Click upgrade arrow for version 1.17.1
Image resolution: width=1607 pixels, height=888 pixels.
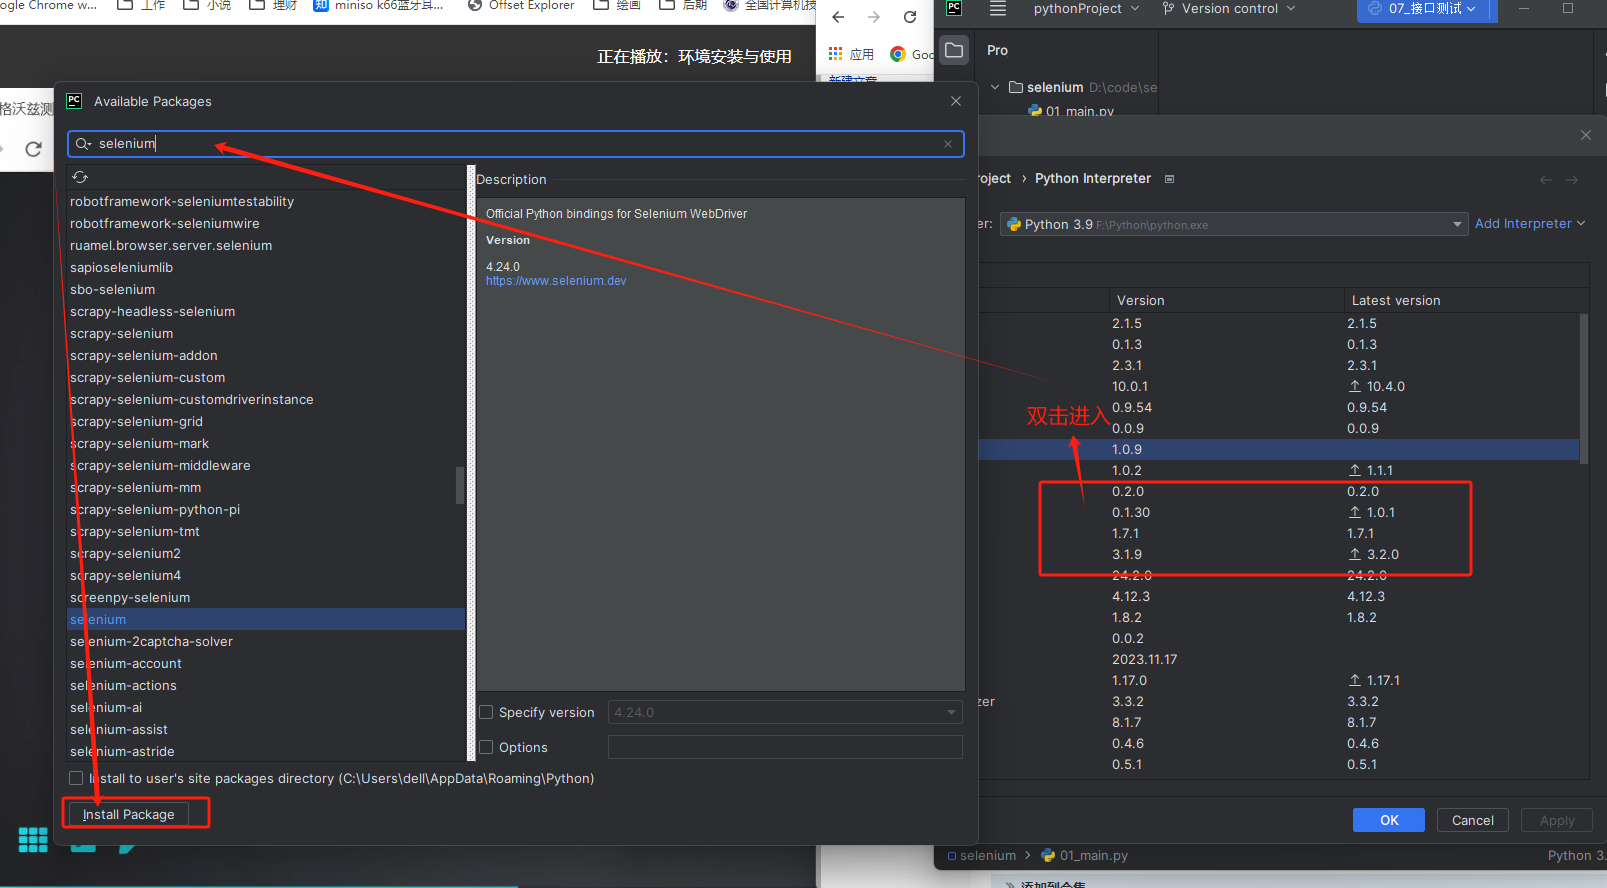[1355, 680]
